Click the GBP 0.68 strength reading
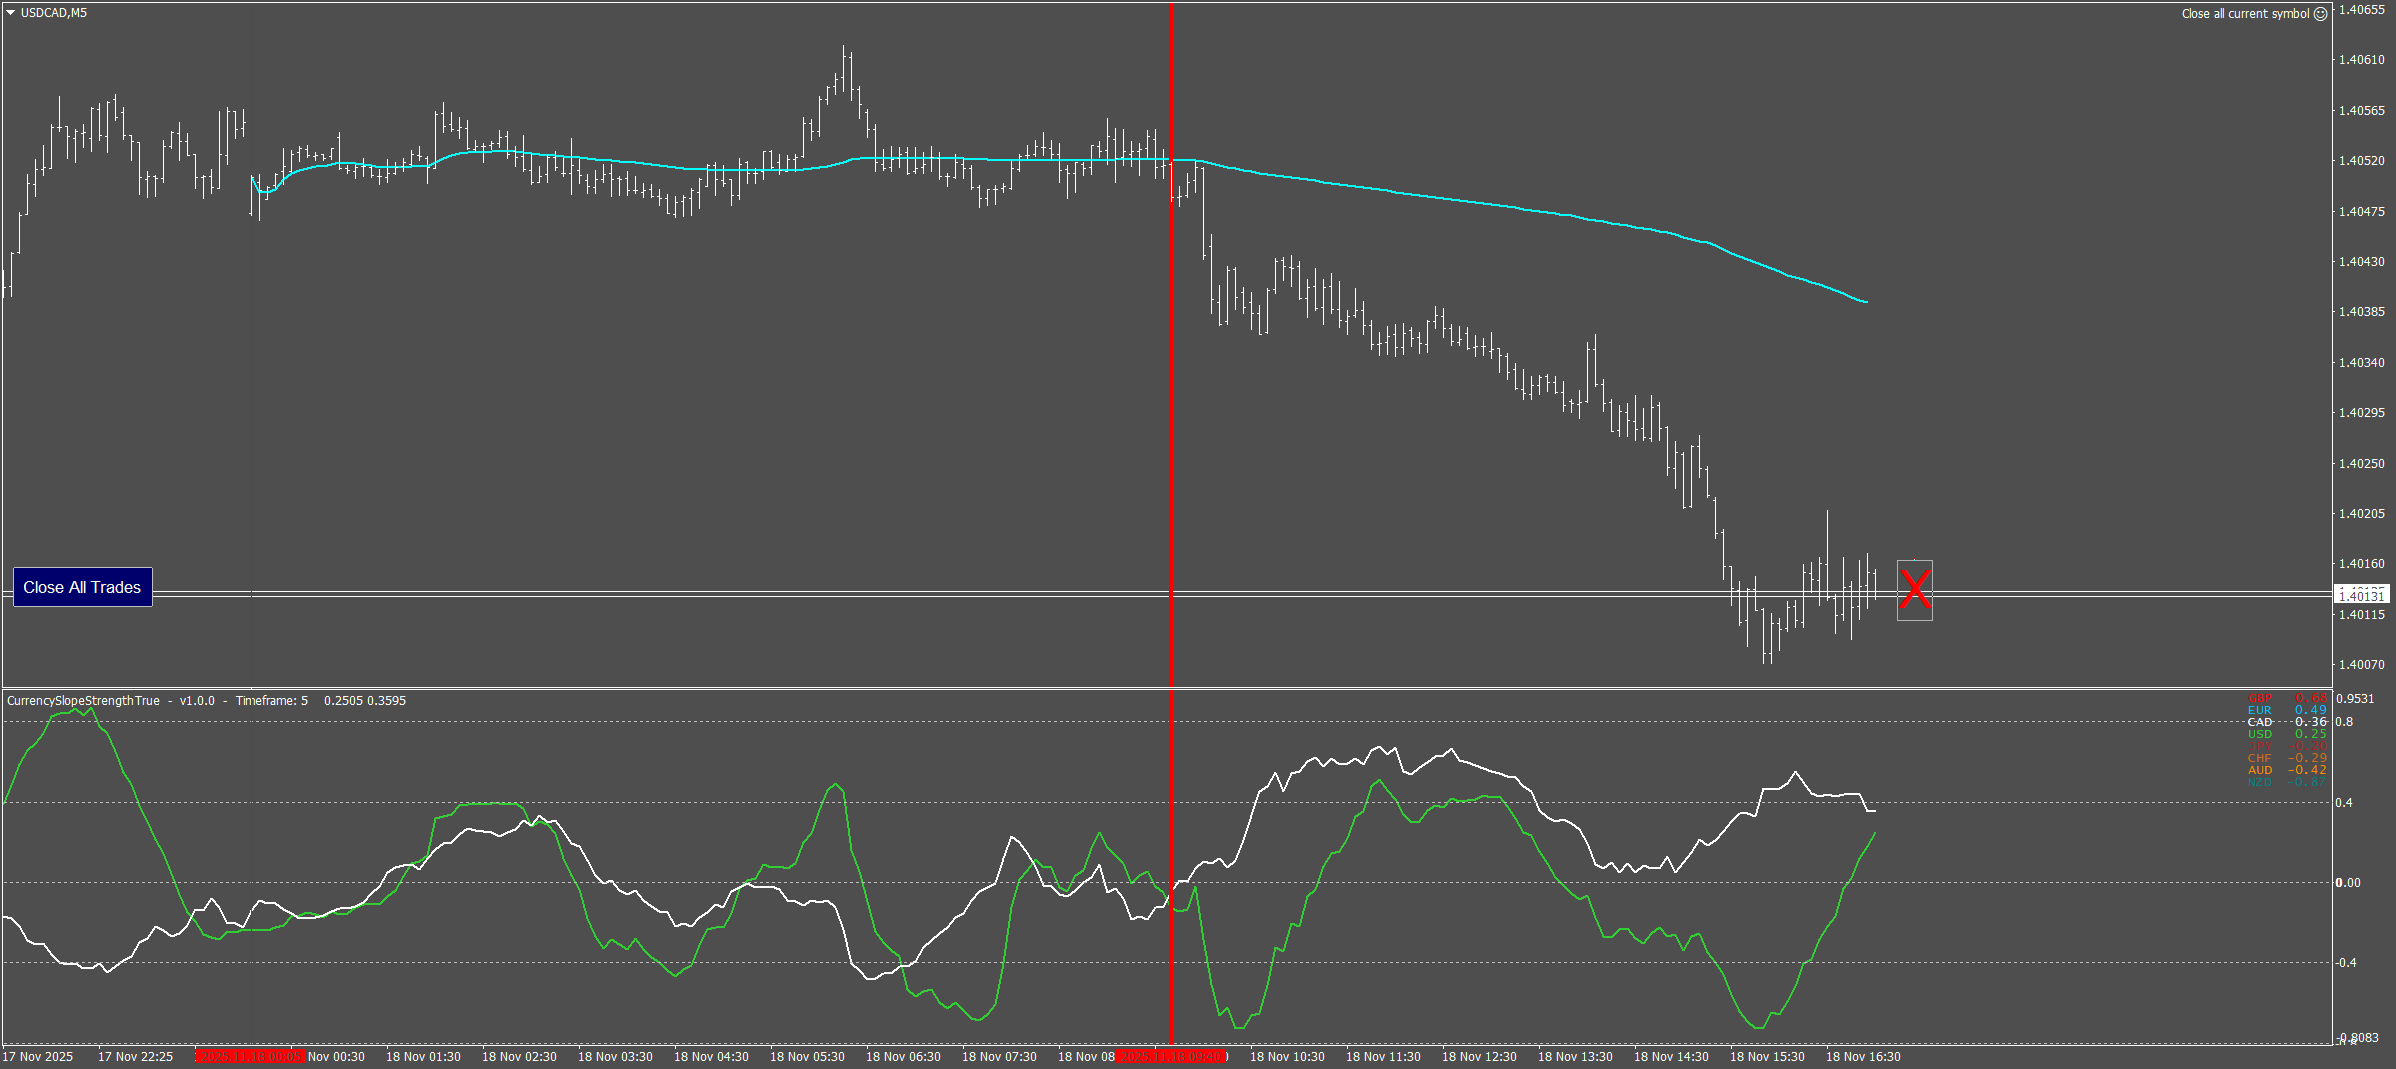The width and height of the screenshot is (2396, 1069). (2287, 698)
